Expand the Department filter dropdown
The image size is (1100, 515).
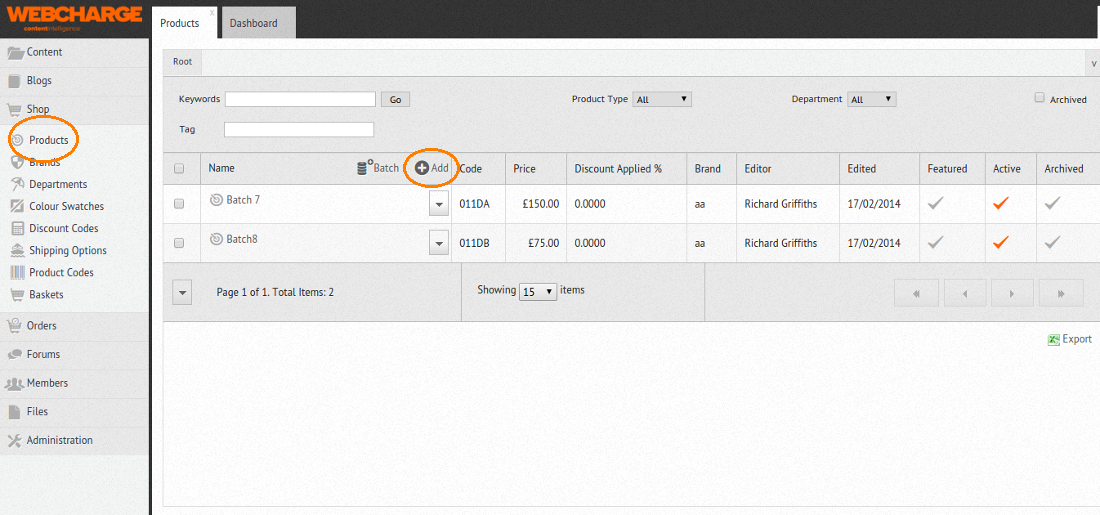click(871, 99)
